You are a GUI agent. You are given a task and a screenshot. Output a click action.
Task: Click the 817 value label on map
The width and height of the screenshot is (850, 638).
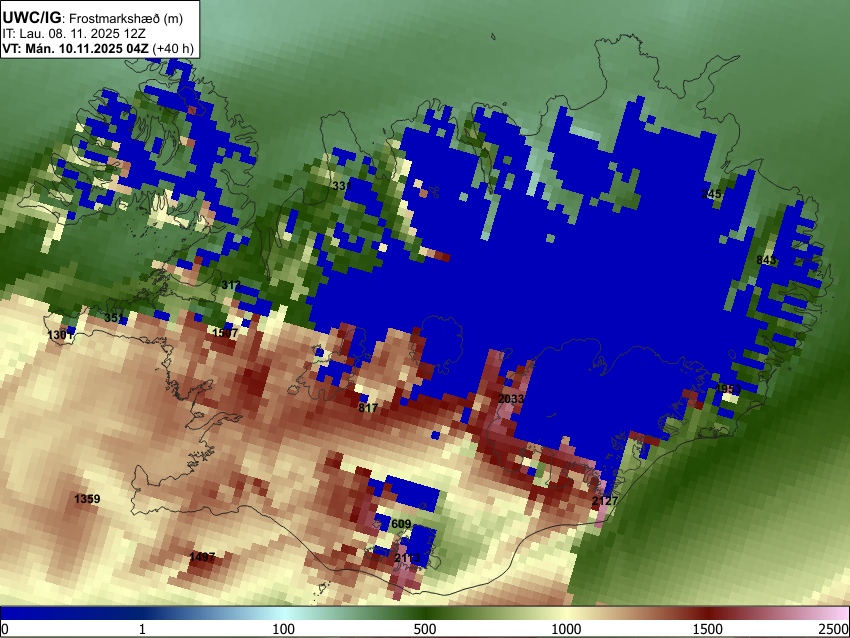368,408
